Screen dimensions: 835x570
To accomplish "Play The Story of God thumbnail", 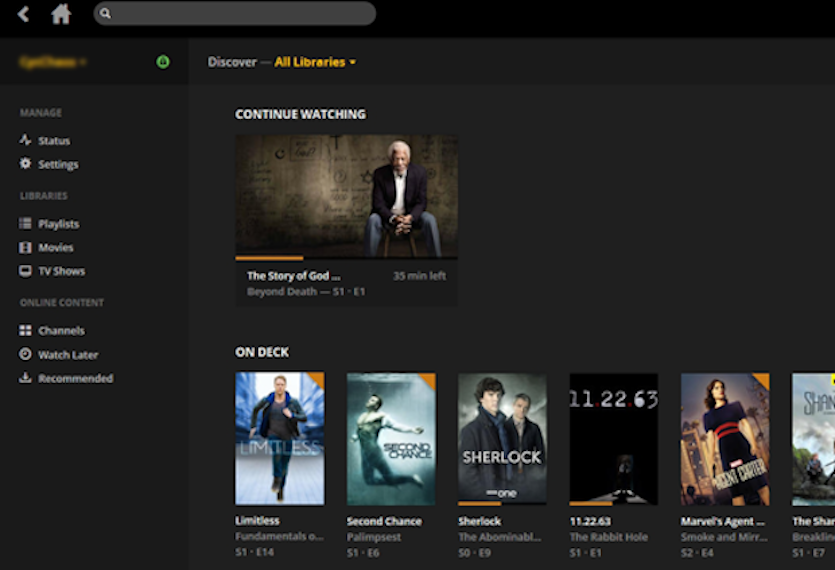I will click(x=346, y=196).
